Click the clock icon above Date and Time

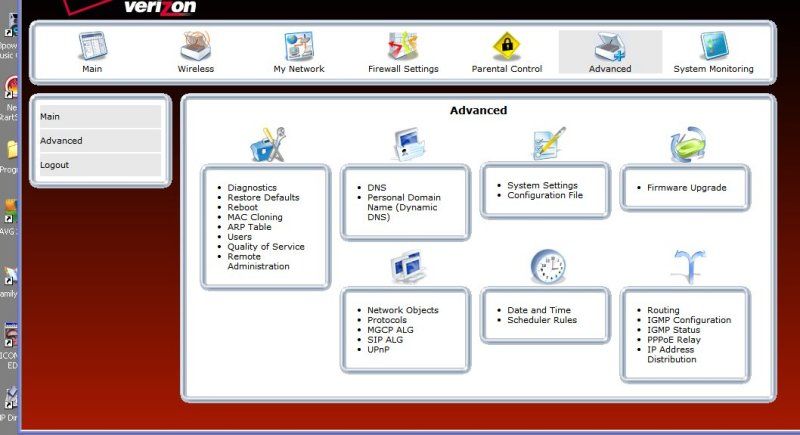(x=547, y=266)
